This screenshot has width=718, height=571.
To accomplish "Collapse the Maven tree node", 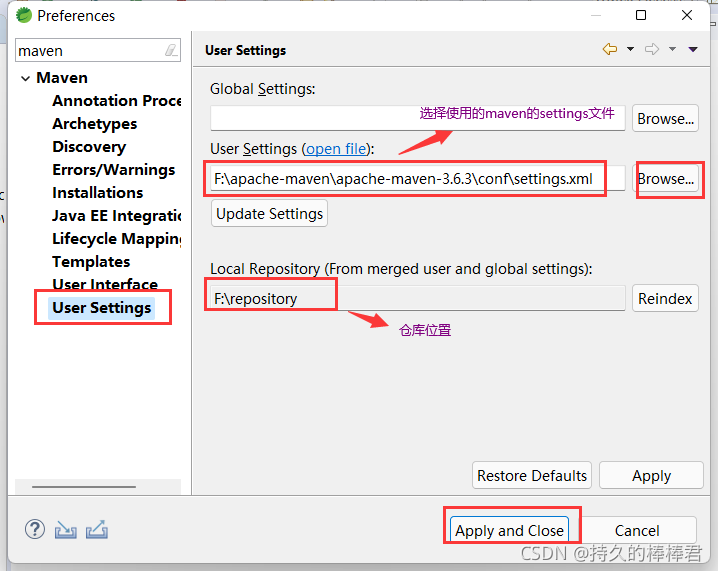I will pos(26,79).
